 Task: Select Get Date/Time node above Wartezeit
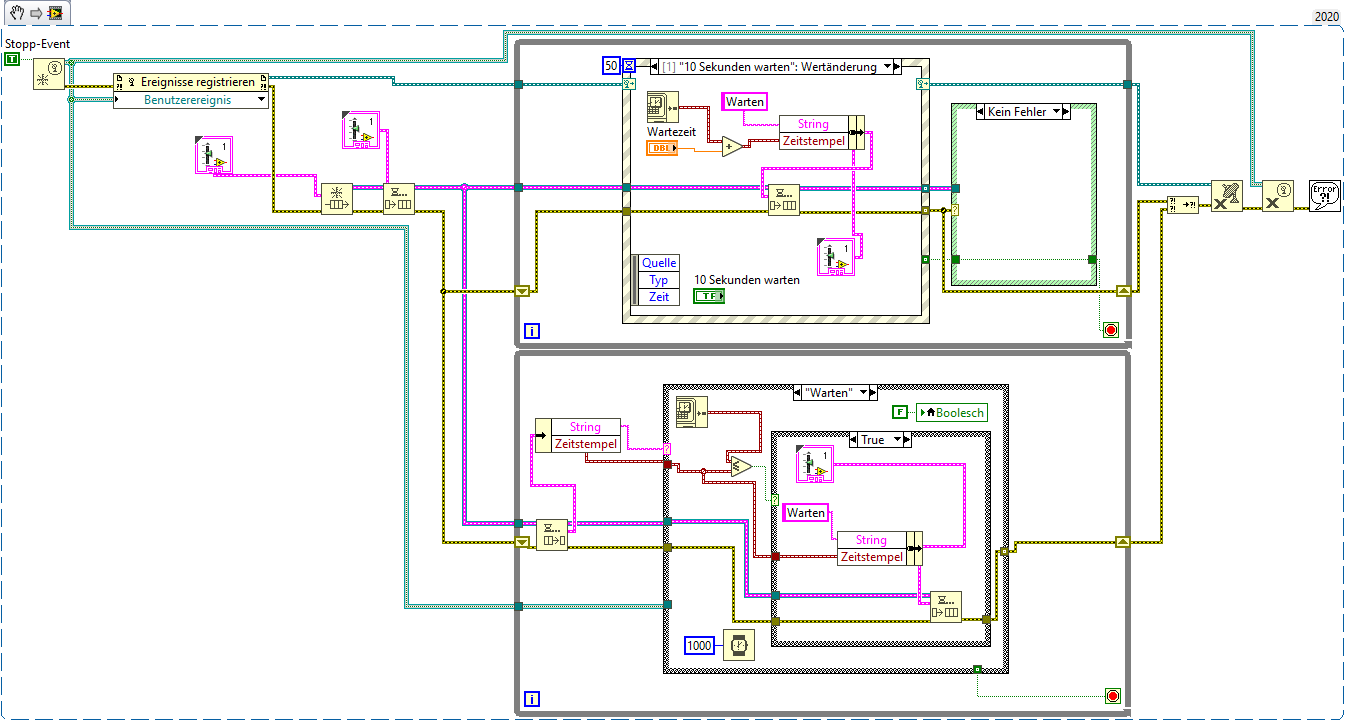(662, 105)
